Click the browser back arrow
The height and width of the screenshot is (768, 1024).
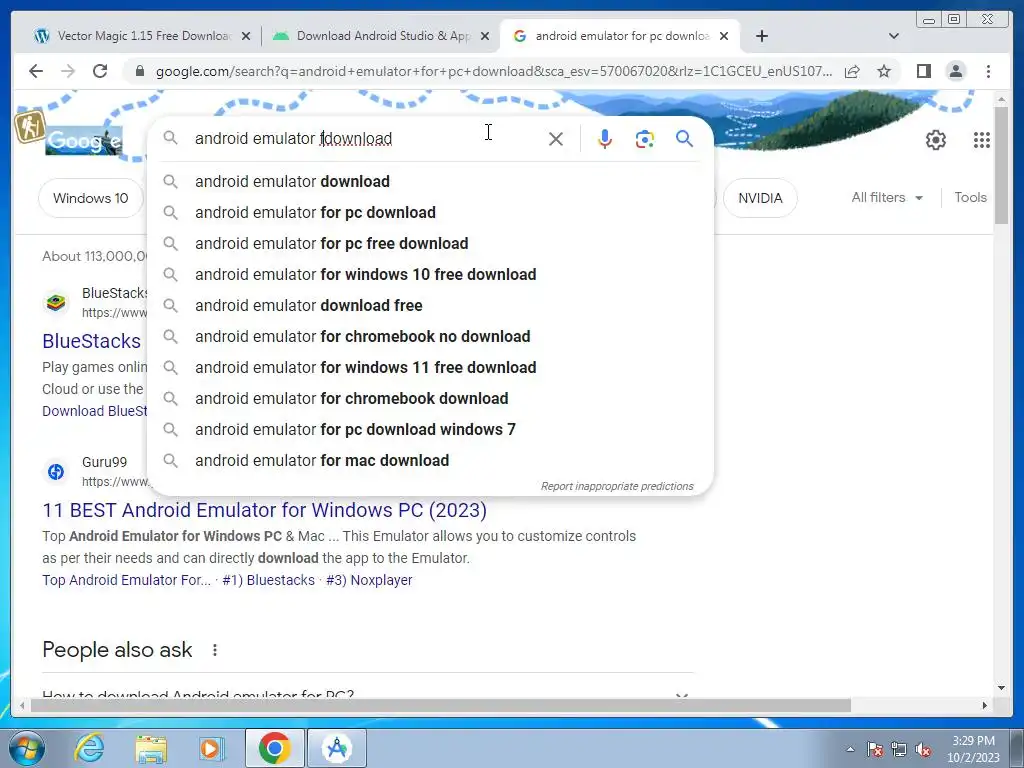pos(36,71)
